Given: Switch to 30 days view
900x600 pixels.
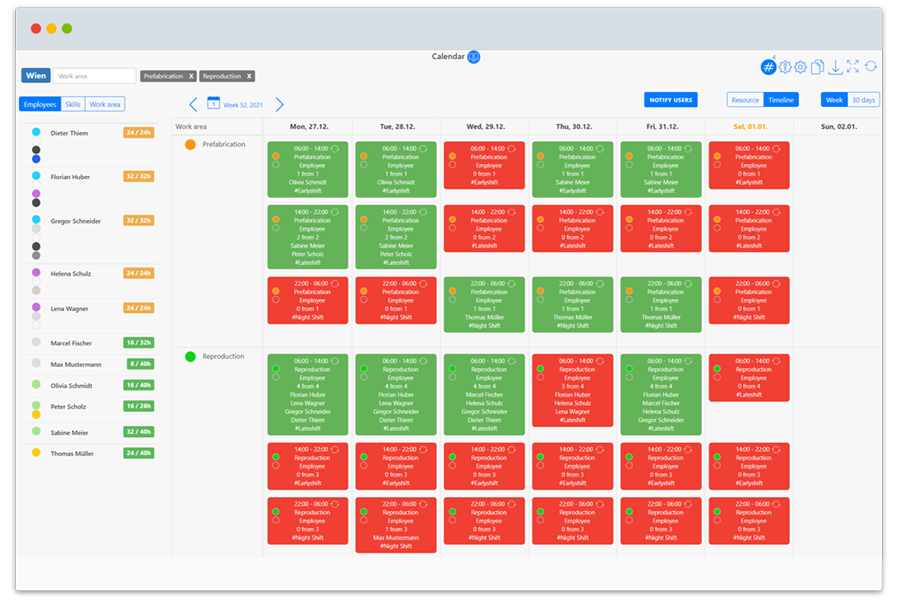Looking at the screenshot, I should (862, 100).
